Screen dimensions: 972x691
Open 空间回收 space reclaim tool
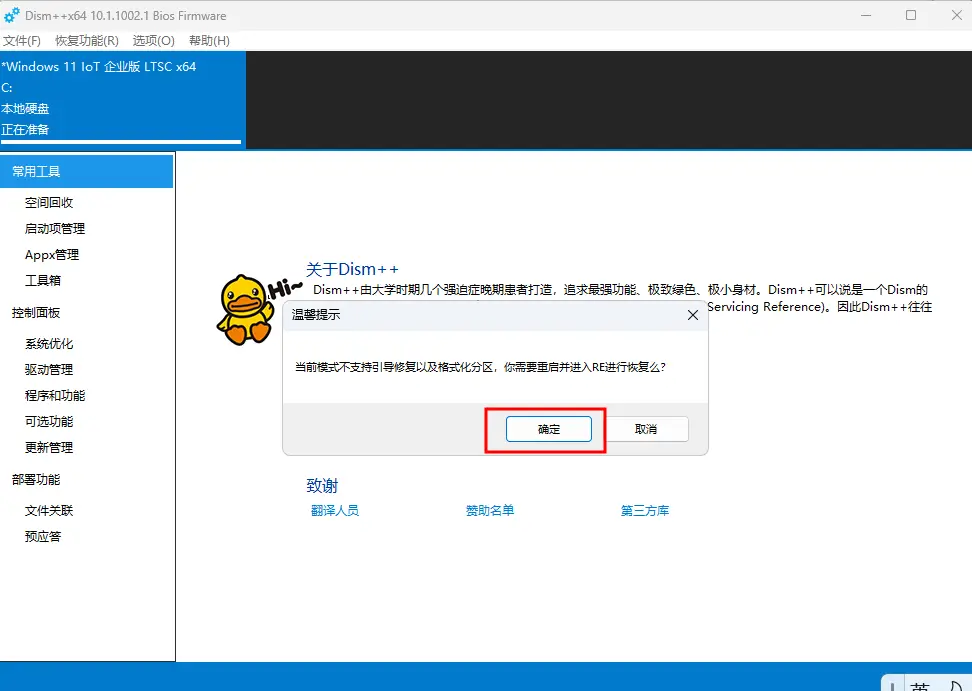[x=52, y=202]
